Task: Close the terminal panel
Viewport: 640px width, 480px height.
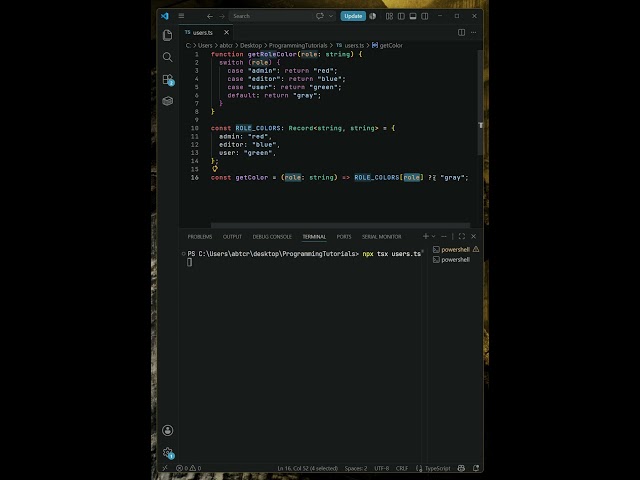Action: (x=473, y=236)
